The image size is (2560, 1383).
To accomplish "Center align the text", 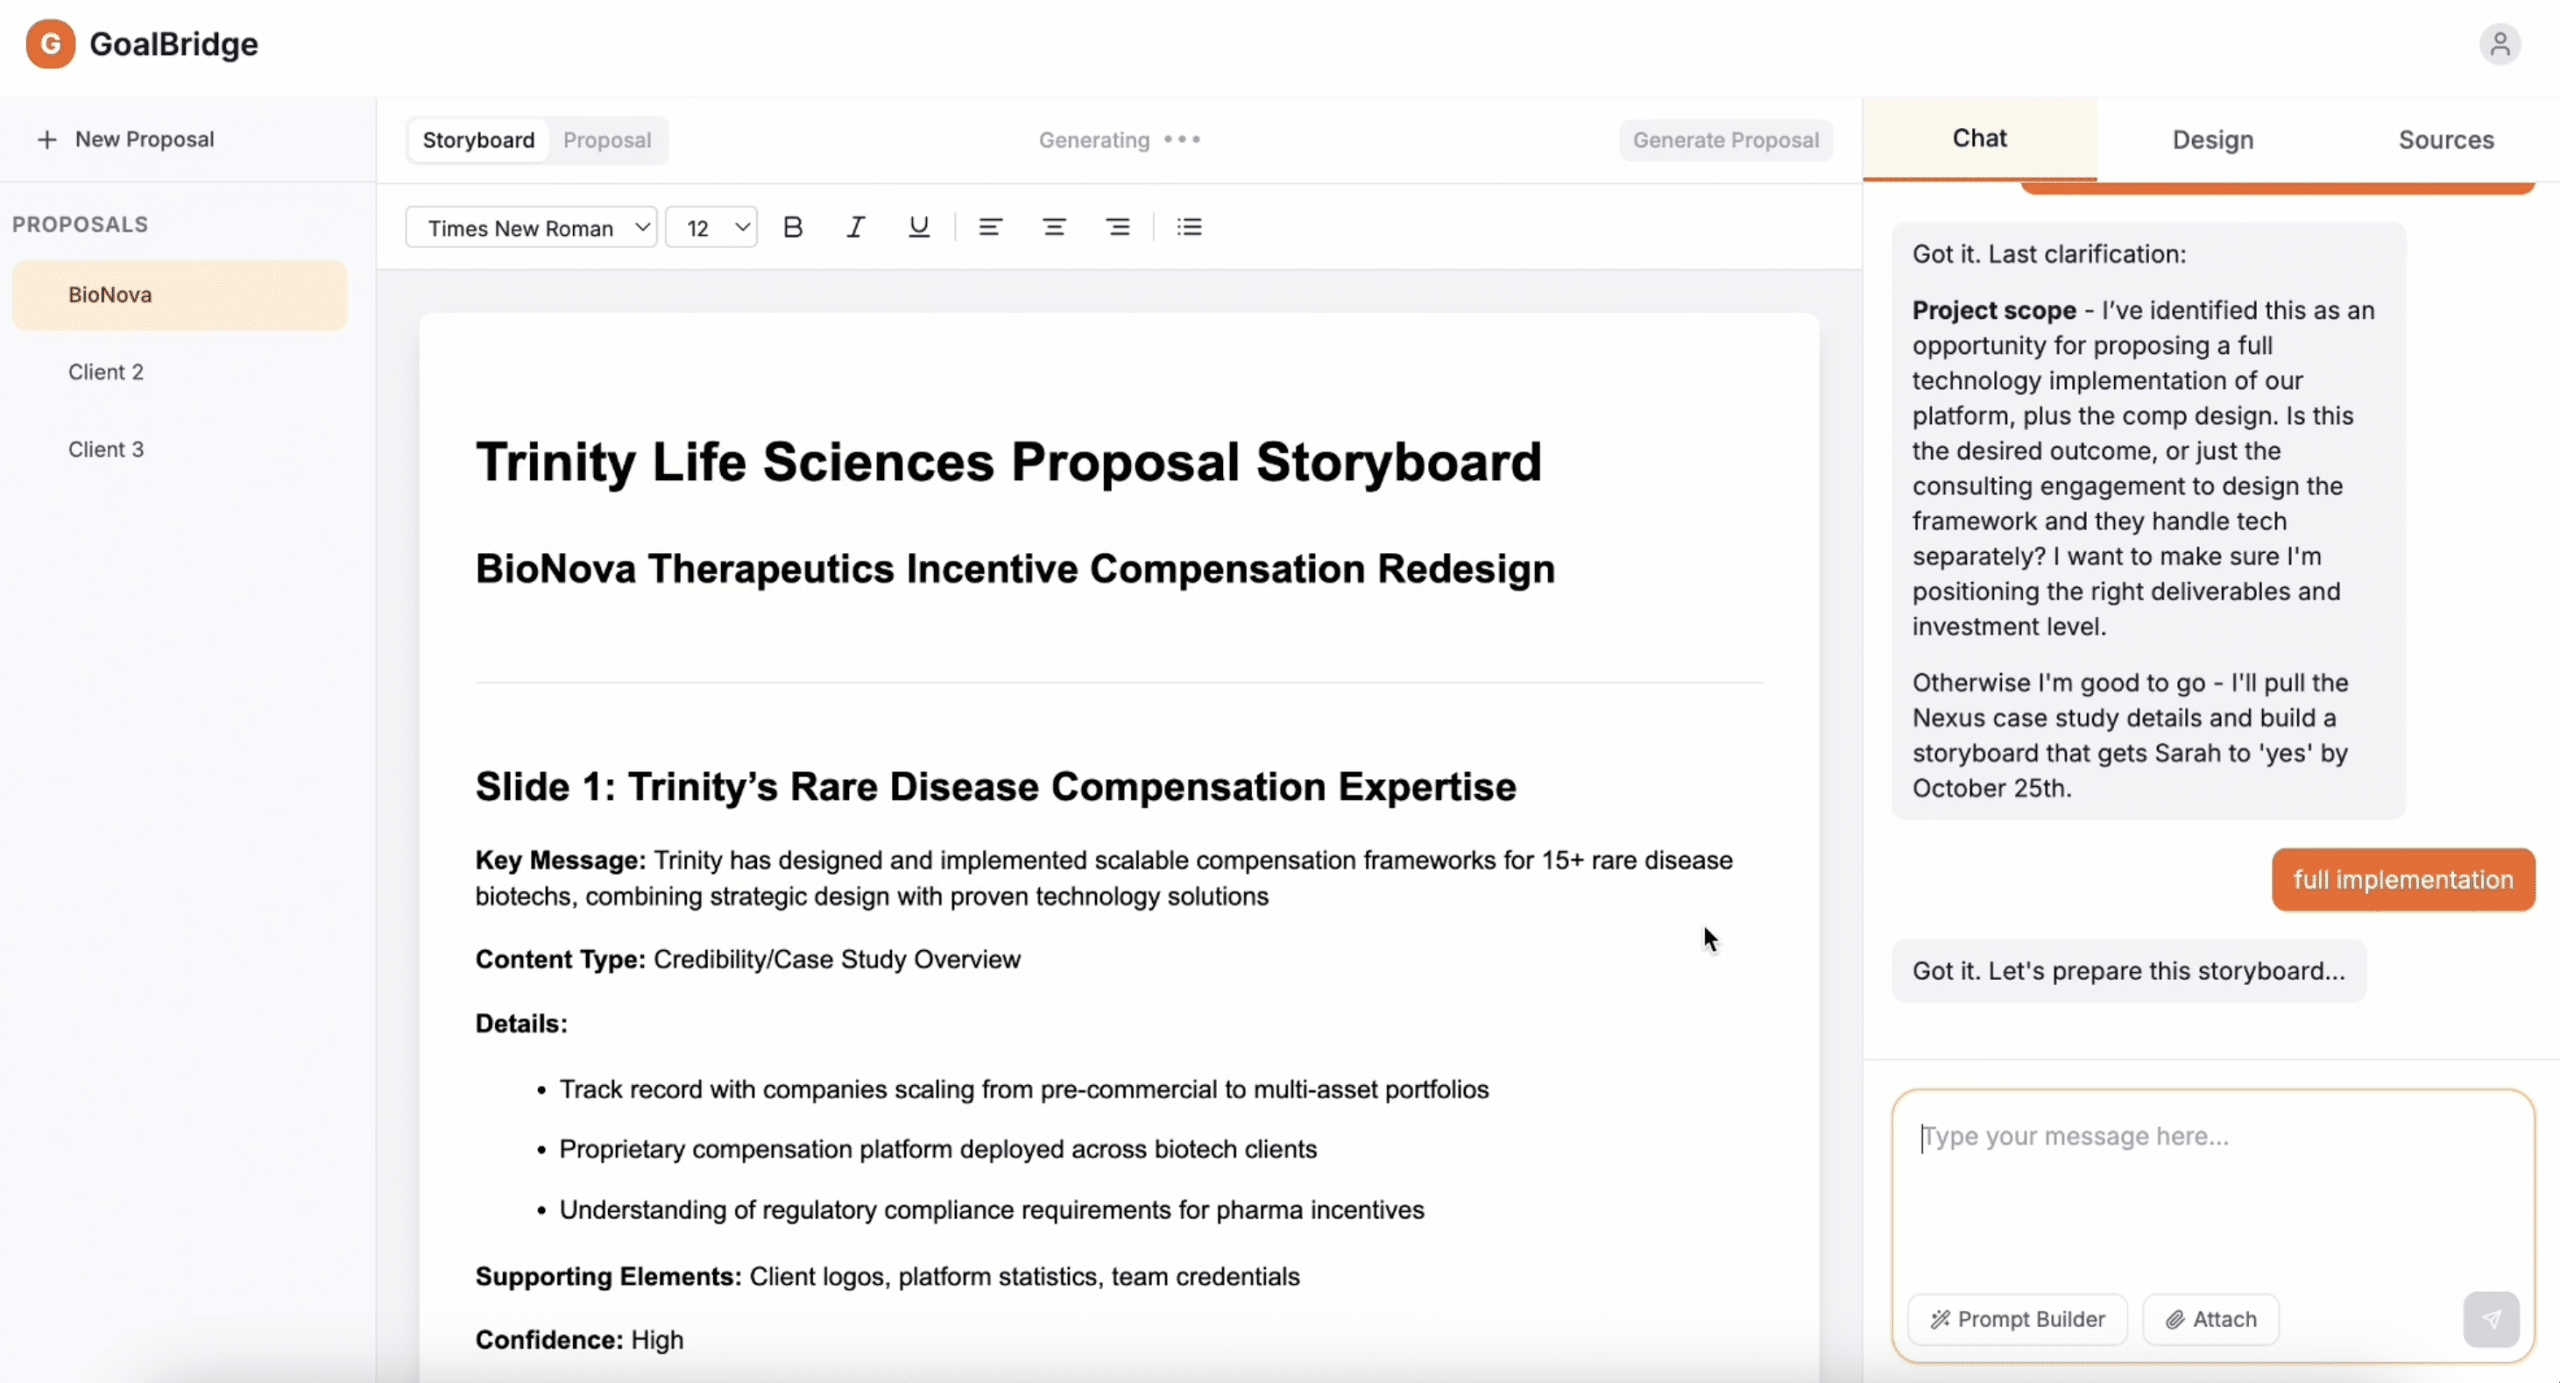I will (x=1053, y=227).
